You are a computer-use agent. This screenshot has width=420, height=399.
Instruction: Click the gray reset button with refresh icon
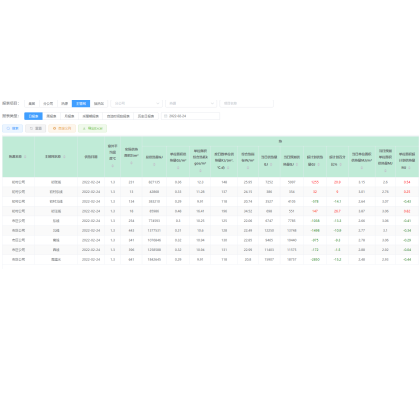36,128
